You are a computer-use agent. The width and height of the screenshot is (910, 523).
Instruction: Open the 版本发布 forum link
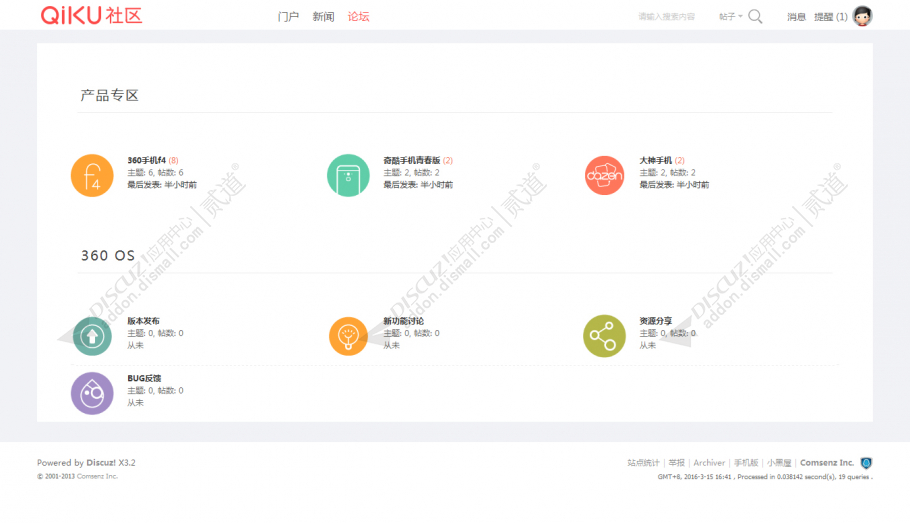143,321
